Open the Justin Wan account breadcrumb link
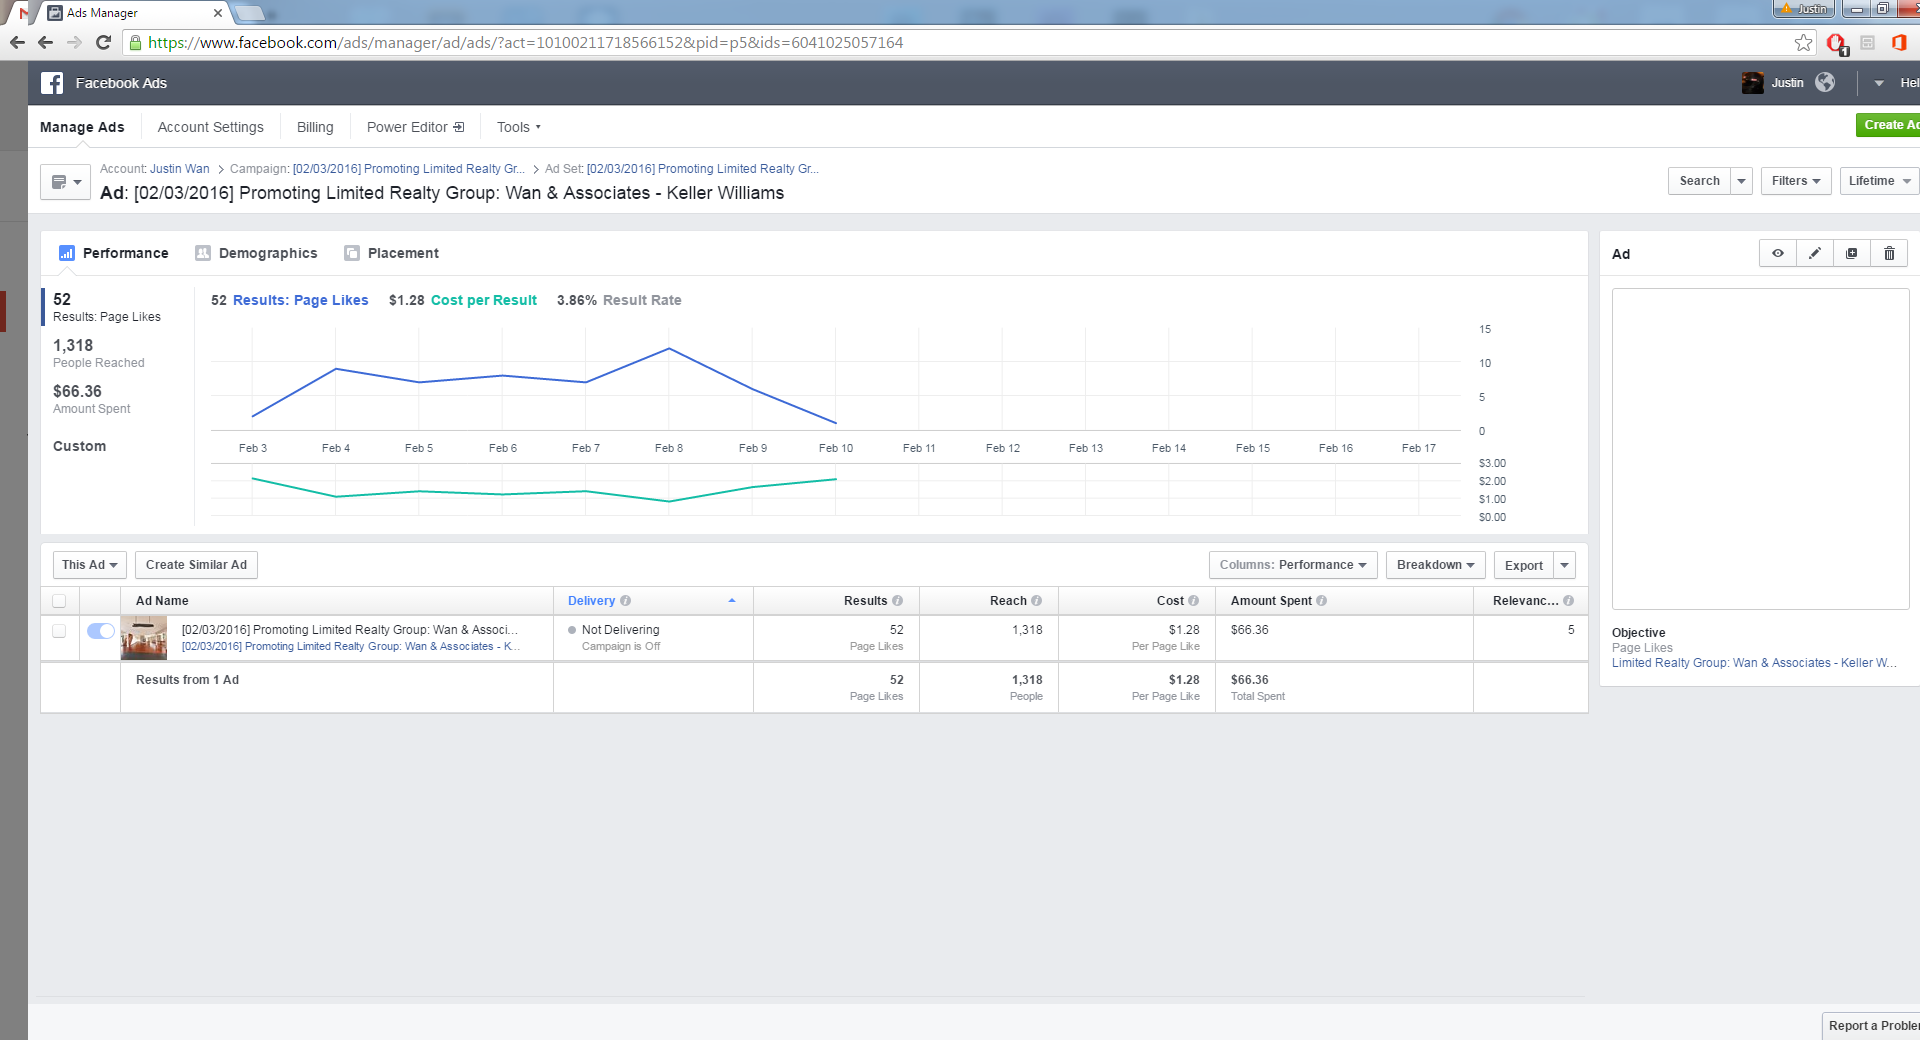Viewport: 1920px width, 1041px height. coord(180,169)
